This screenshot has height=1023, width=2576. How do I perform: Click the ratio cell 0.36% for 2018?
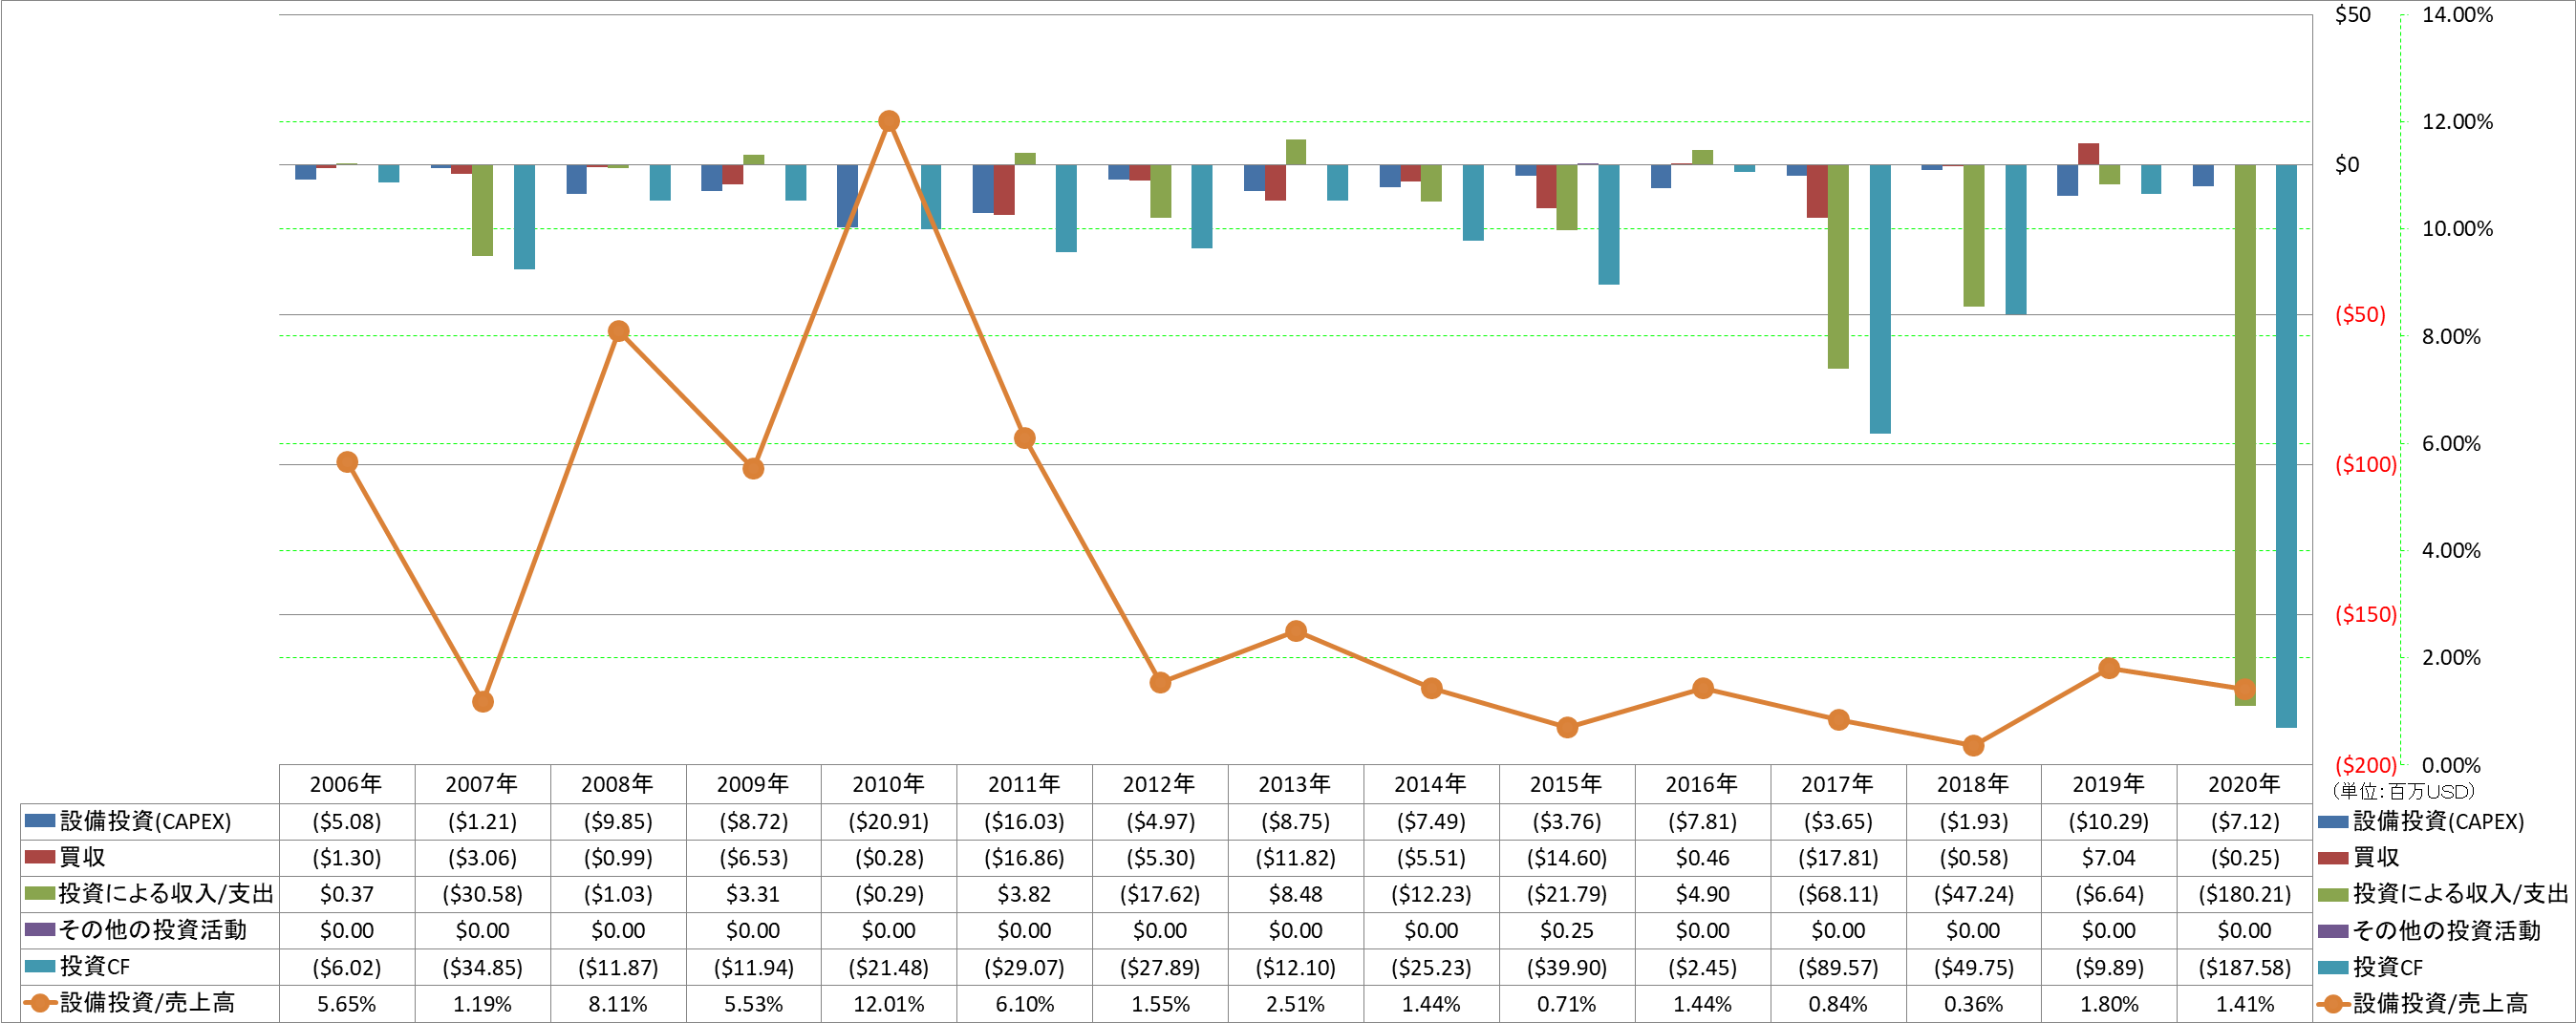(x=1973, y=1004)
